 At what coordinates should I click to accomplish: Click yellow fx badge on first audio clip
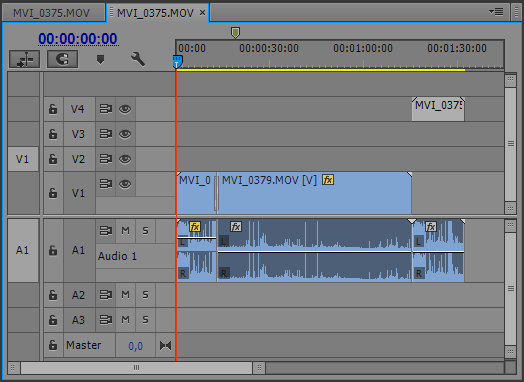pos(195,227)
